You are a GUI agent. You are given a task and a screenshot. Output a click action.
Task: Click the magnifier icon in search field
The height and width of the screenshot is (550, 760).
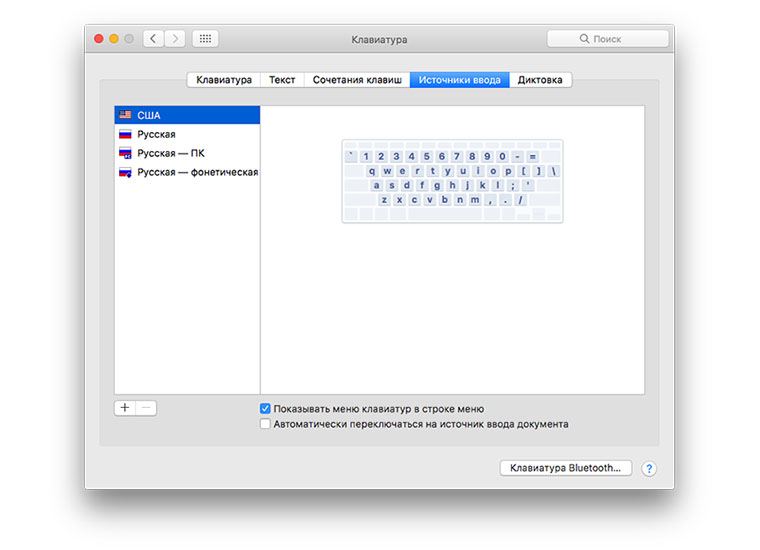584,38
